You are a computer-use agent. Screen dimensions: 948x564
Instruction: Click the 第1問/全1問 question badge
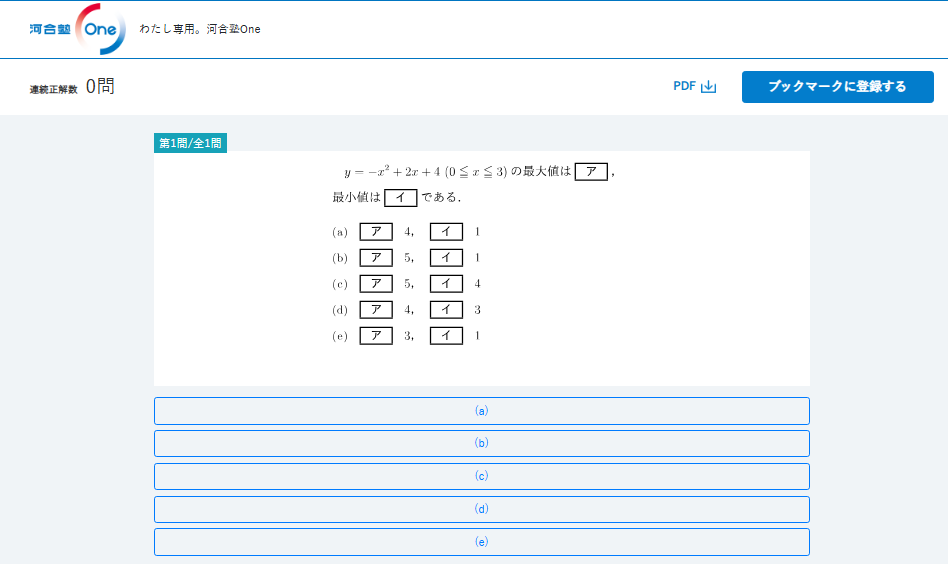point(191,143)
